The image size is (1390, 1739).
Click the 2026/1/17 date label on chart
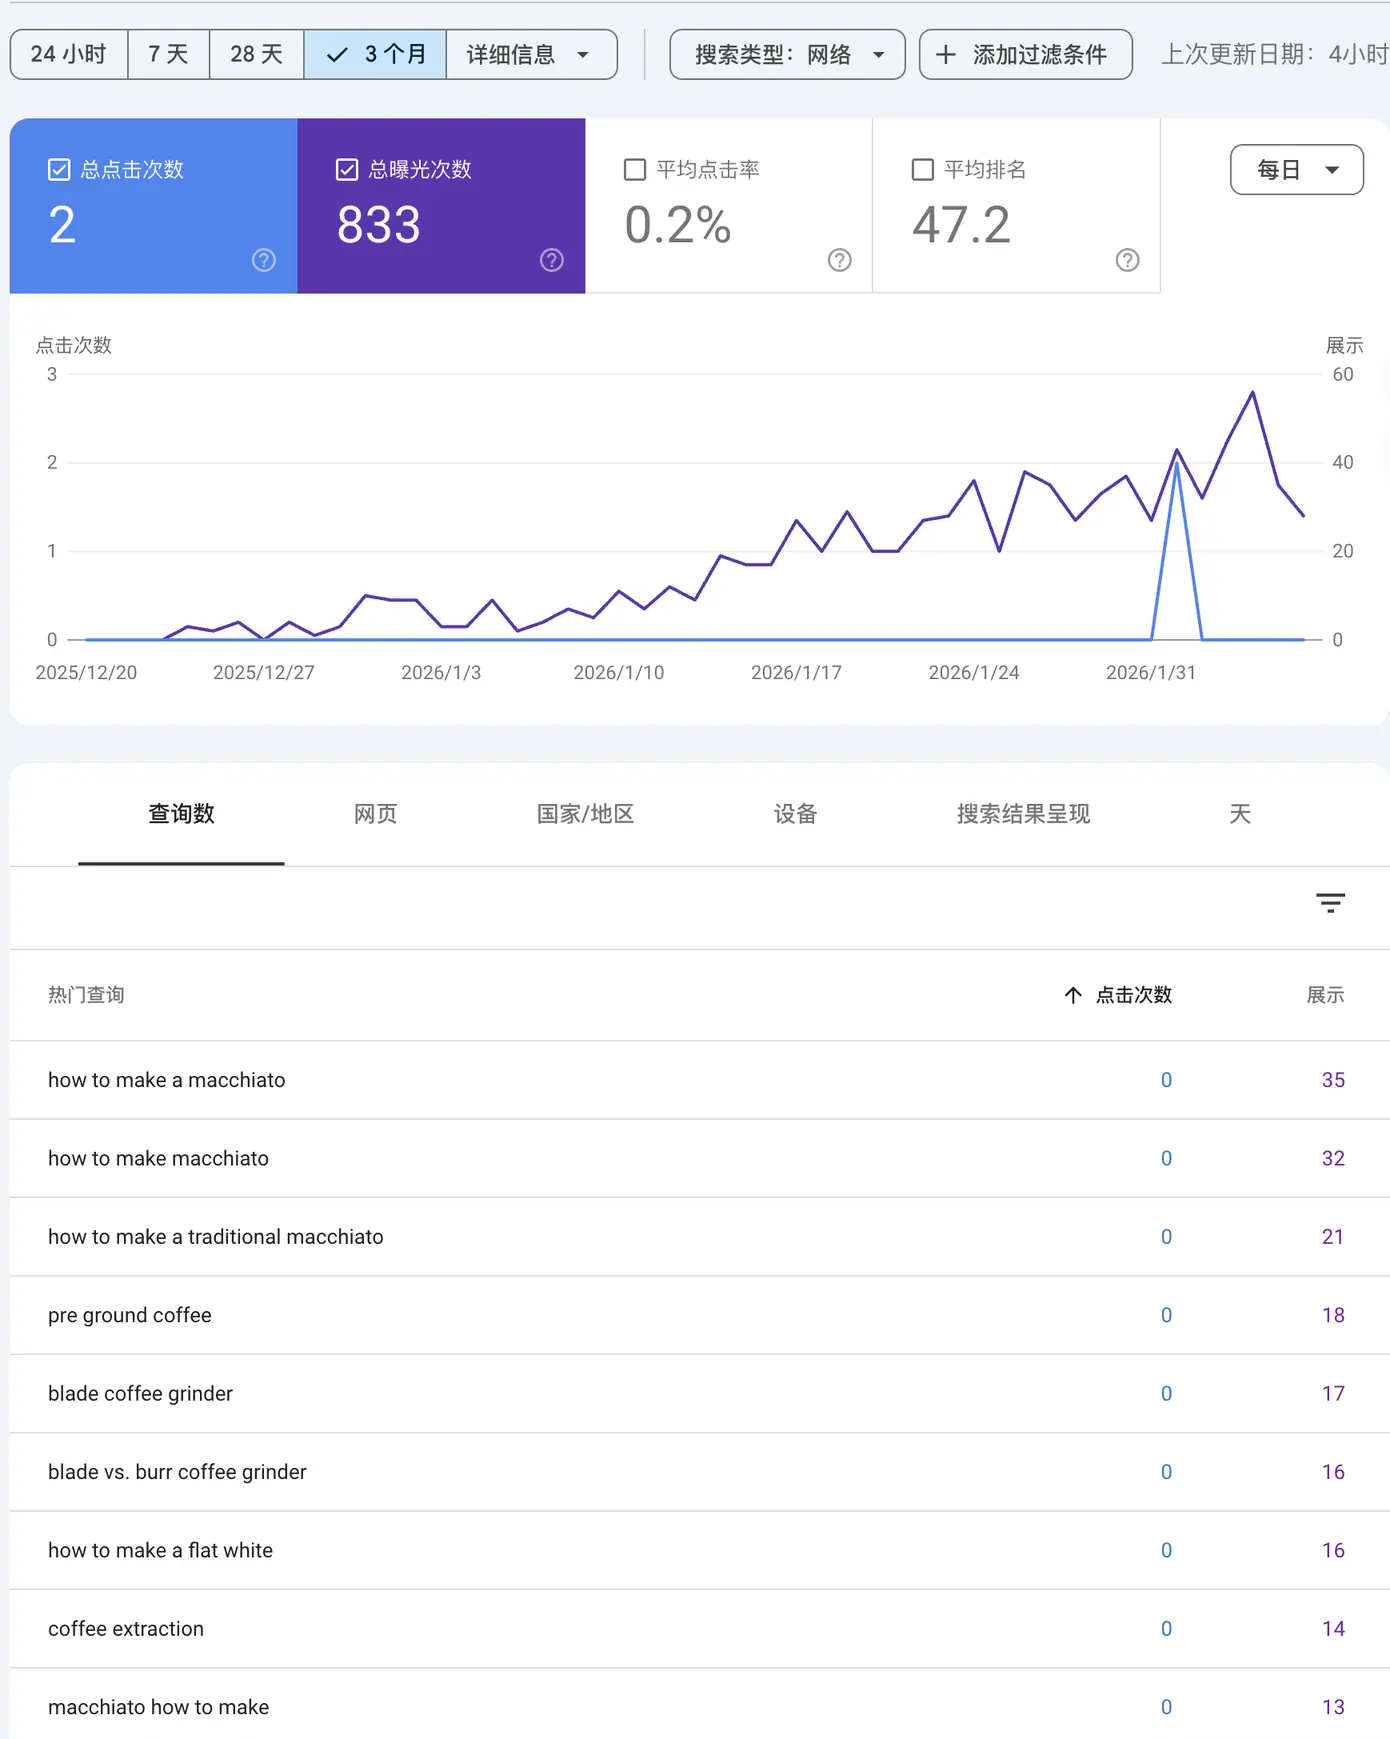click(x=796, y=673)
